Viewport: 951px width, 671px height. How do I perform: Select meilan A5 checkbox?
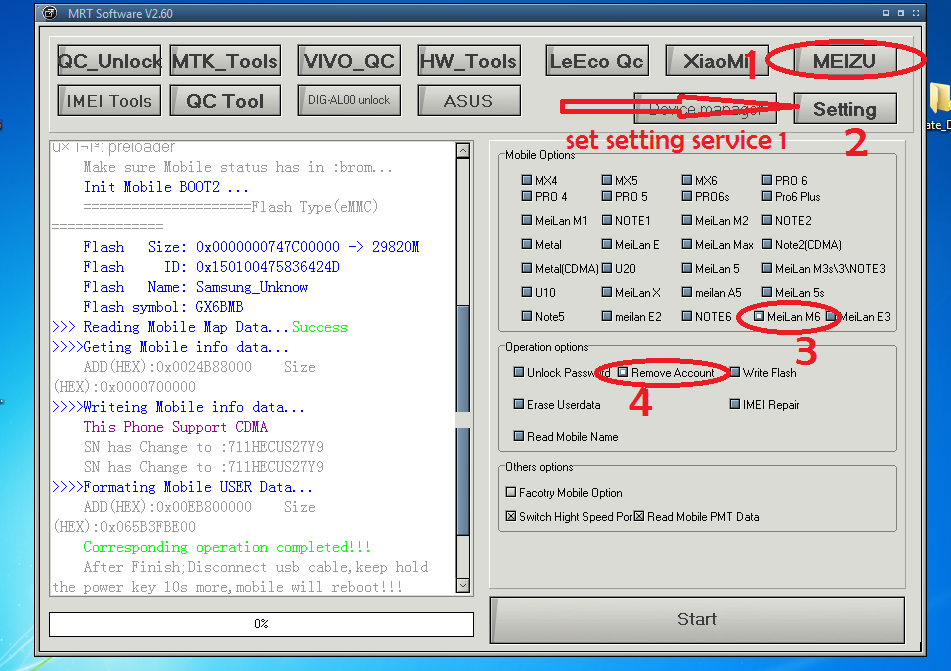(x=687, y=292)
